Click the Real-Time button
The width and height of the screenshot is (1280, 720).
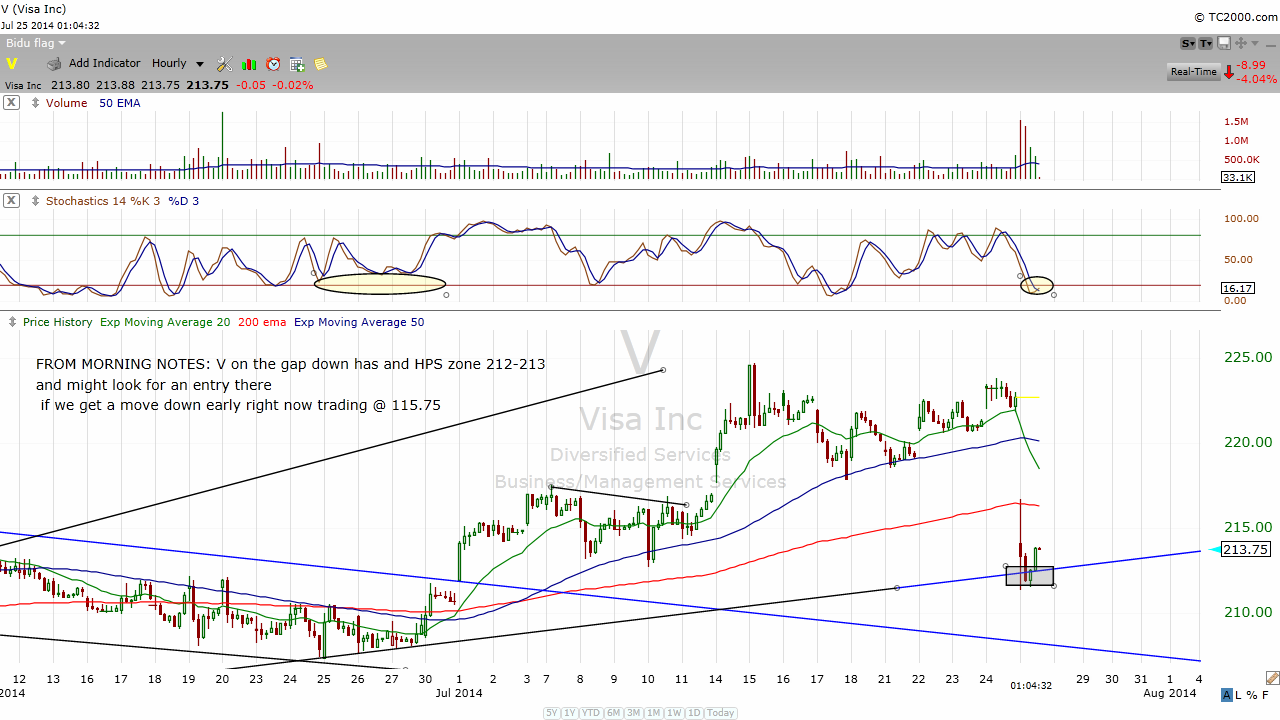pyautogui.click(x=1193, y=72)
